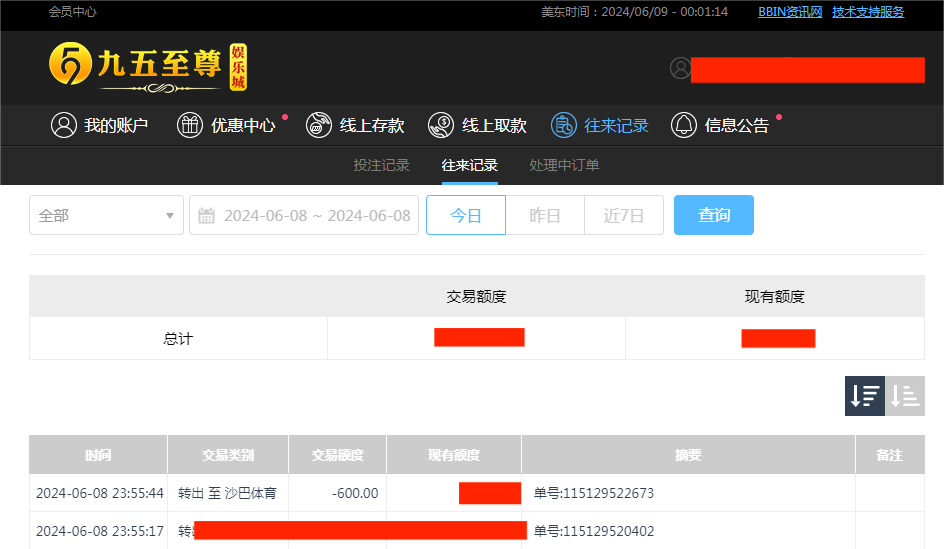Sort records in descending order
The width and height of the screenshot is (944, 549).
tap(865, 396)
